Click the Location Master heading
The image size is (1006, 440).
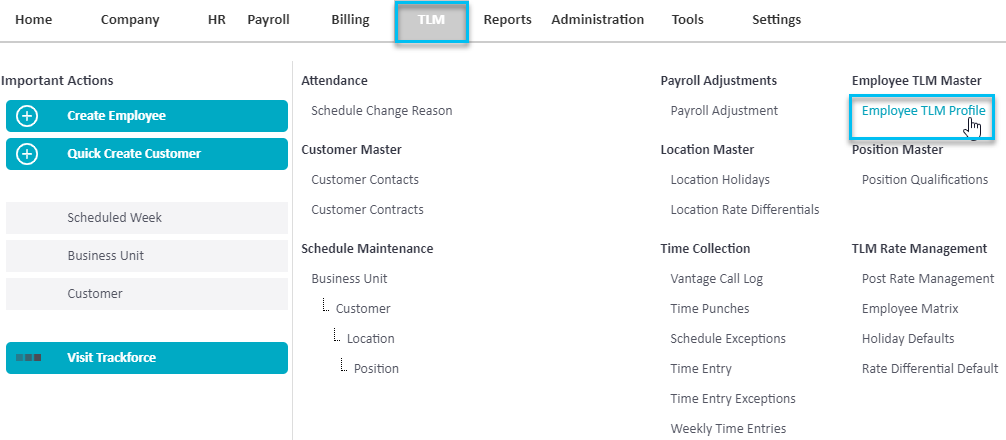[707, 149]
